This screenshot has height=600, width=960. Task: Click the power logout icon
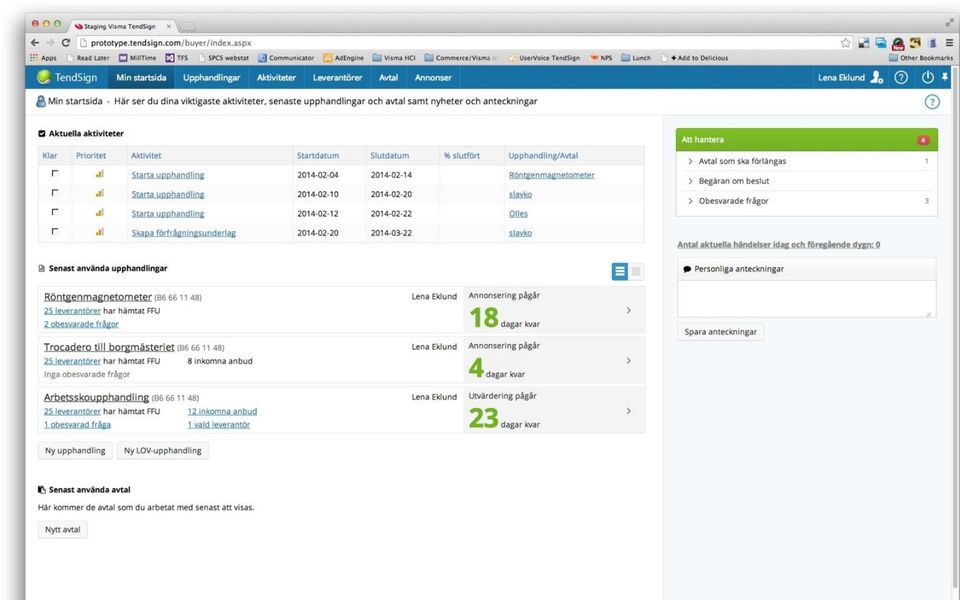(928, 77)
